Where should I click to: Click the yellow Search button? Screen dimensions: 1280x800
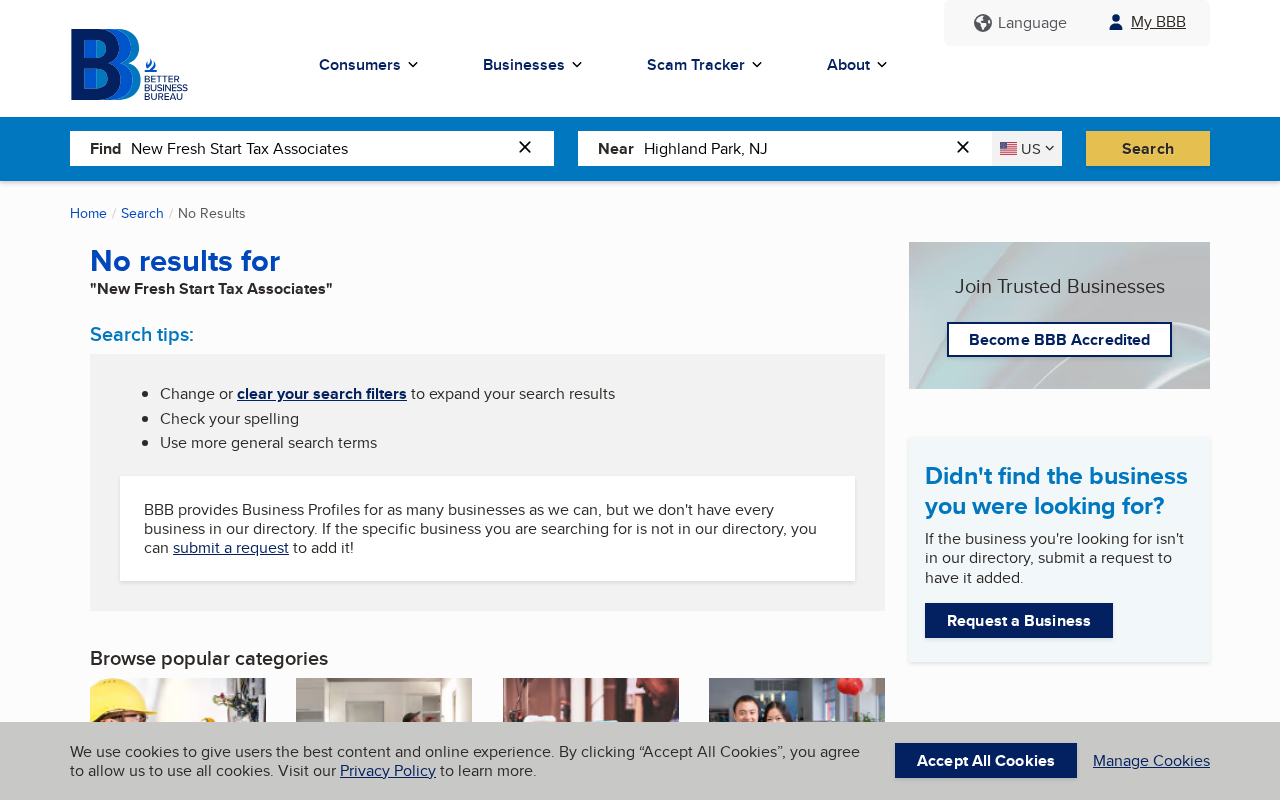coord(1148,149)
